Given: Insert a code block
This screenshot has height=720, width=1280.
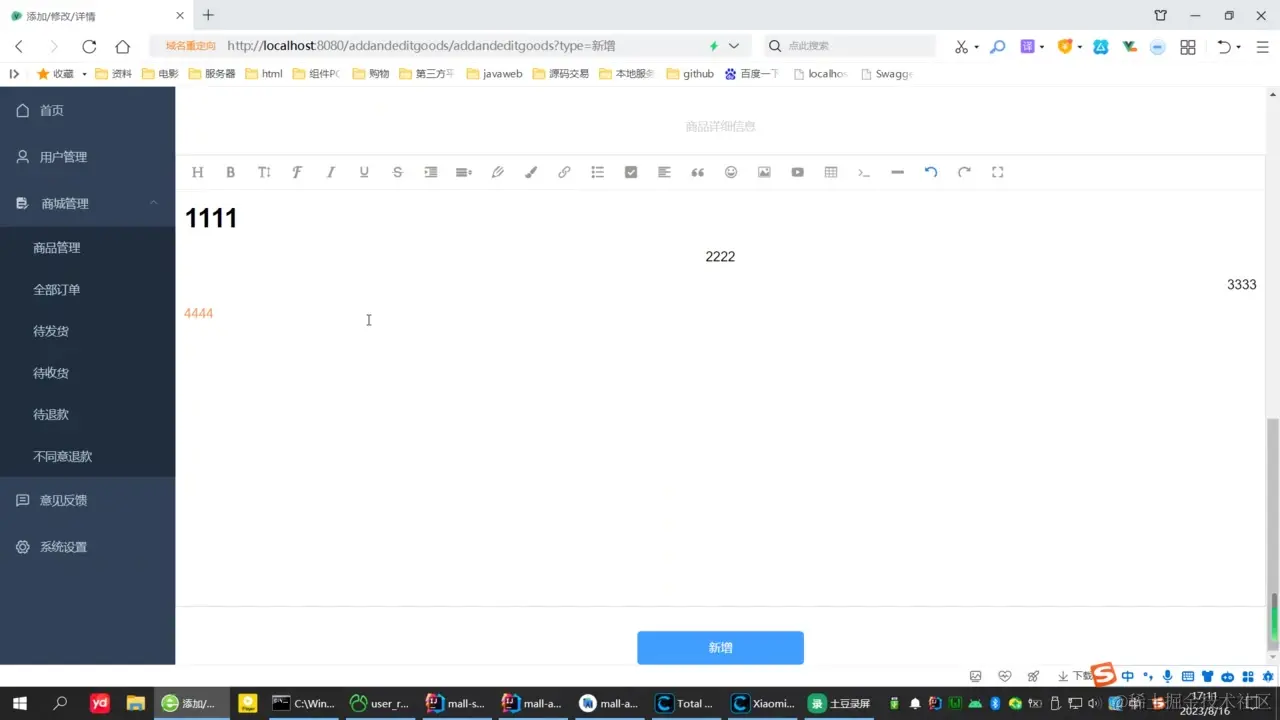Looking at the screenshot, I should pyautogui.click(x=864, y=172).
